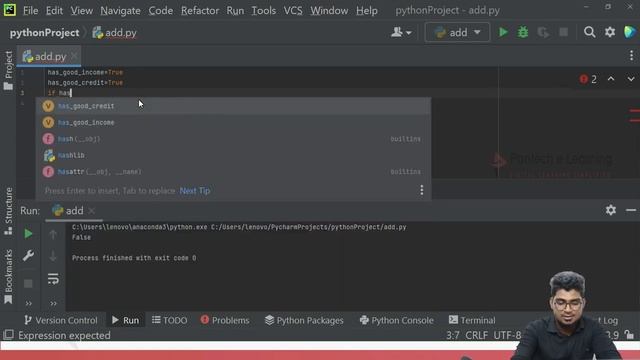Screen dimensions: 640x360
Task: Choose has_good_income completion suggestion
Action: [x=233, y=122]
